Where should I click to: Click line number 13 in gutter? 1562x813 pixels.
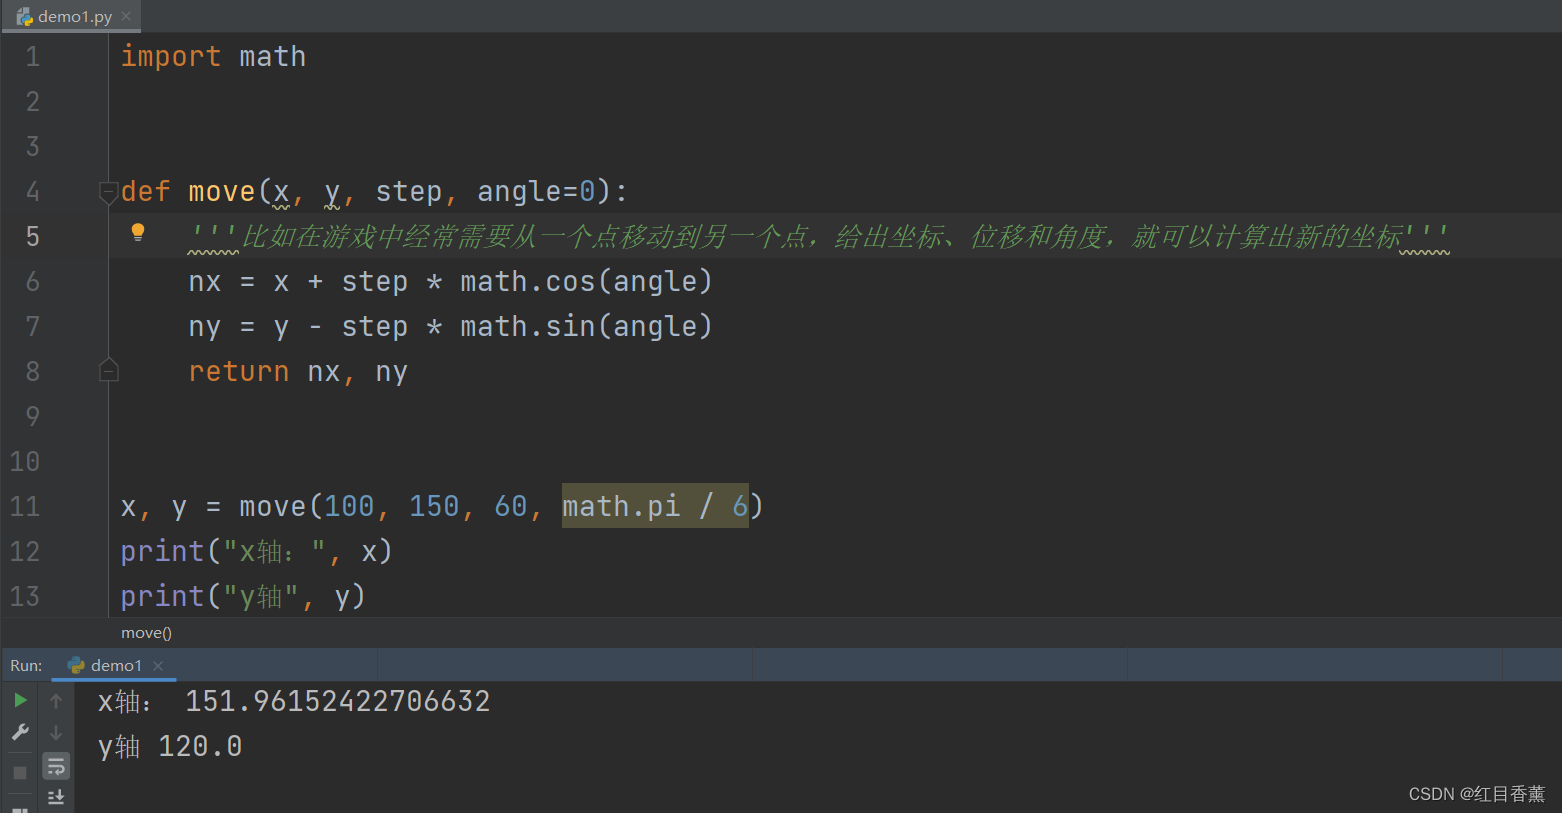pos(25,597)
